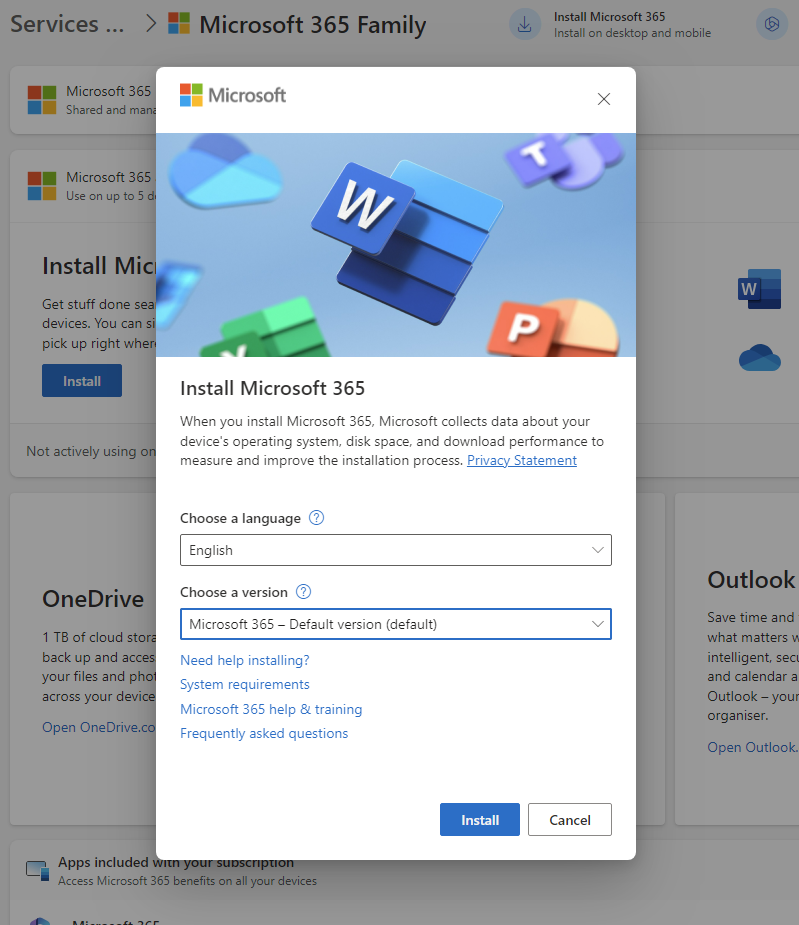Click the download icon beside Install Microsoft 365
Image resolution: width=799 pixels, height=925 pixels.
(x=525, y=25)
